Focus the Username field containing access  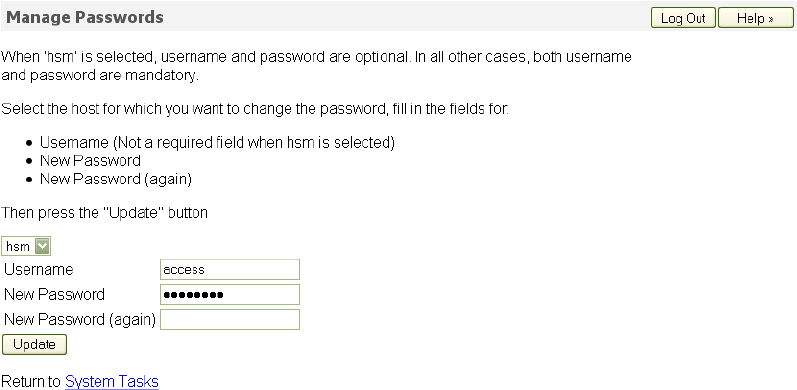[230, 269]
